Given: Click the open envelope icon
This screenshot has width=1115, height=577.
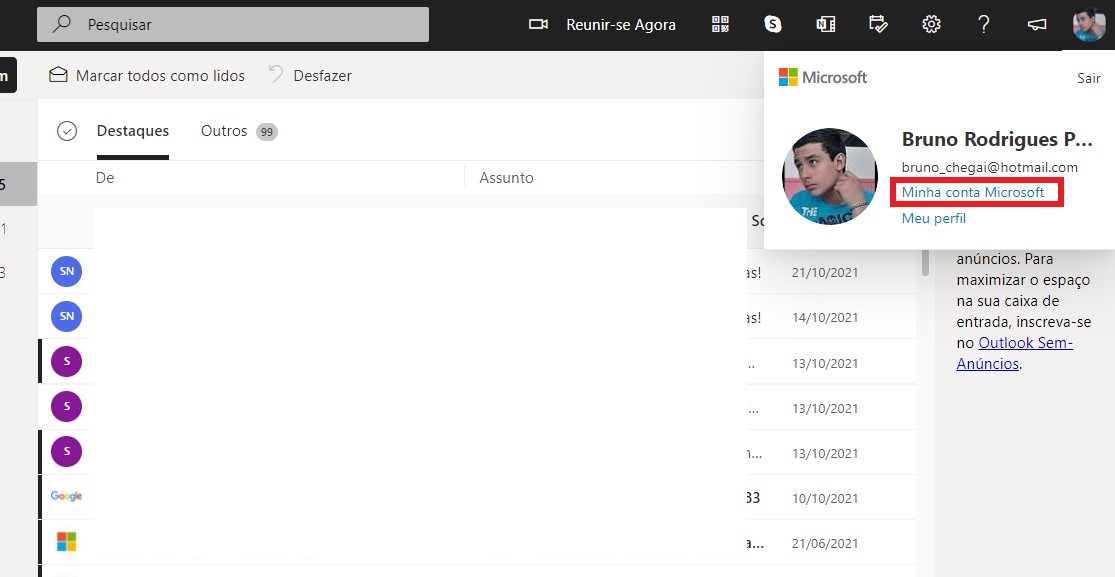Looking at the screenshot, I should point(58,74).
